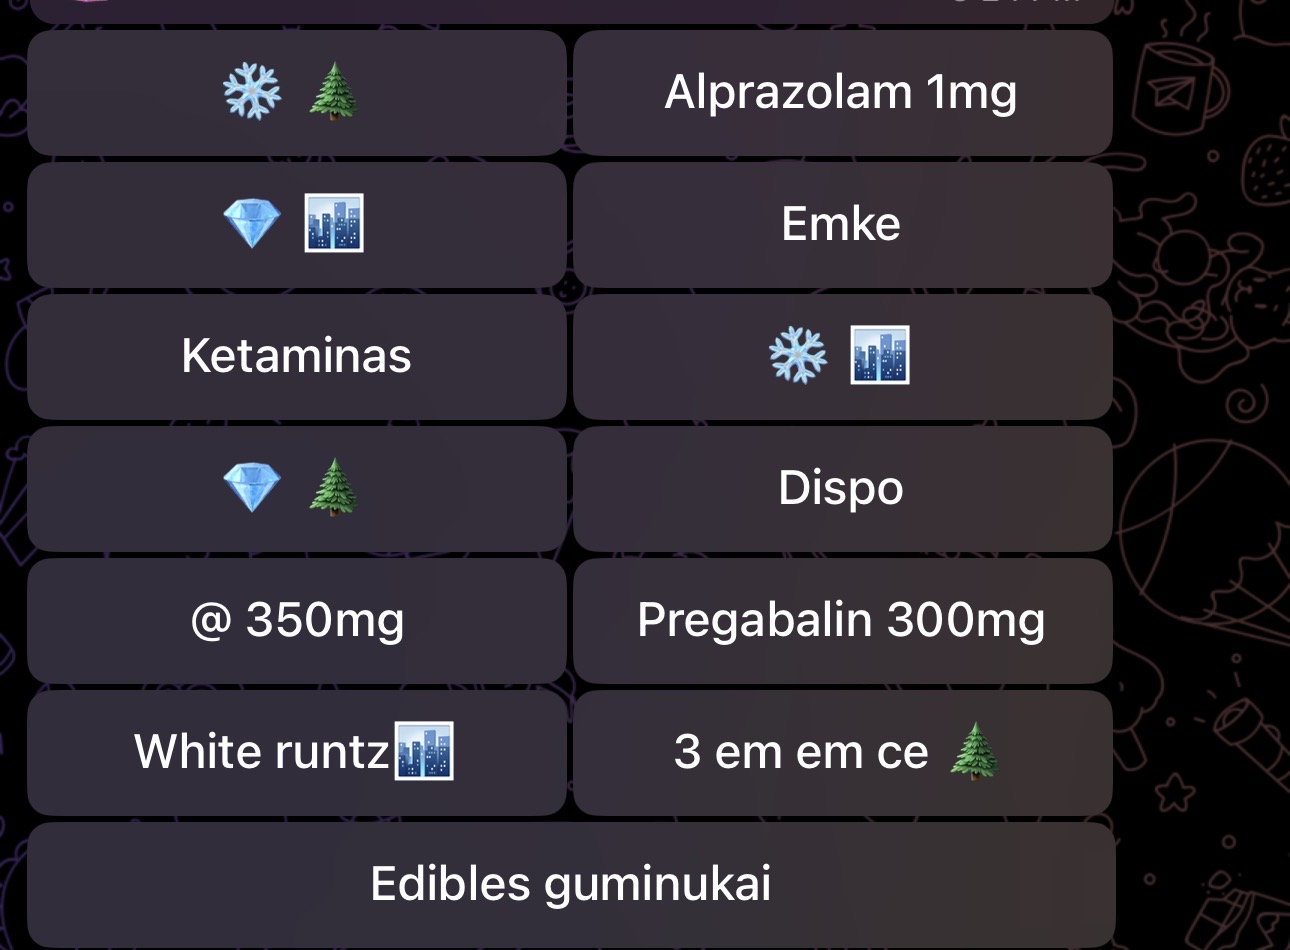
Task: Open the Edibles guminukai button
Action: pos(571,885)
